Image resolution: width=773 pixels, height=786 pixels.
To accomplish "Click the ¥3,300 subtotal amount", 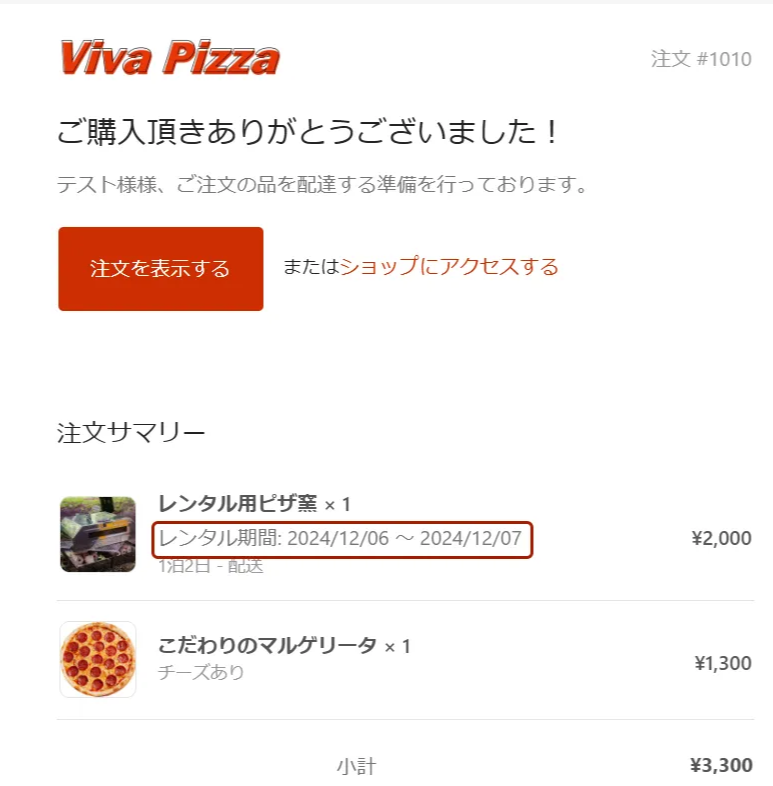I will coord(721,766).
